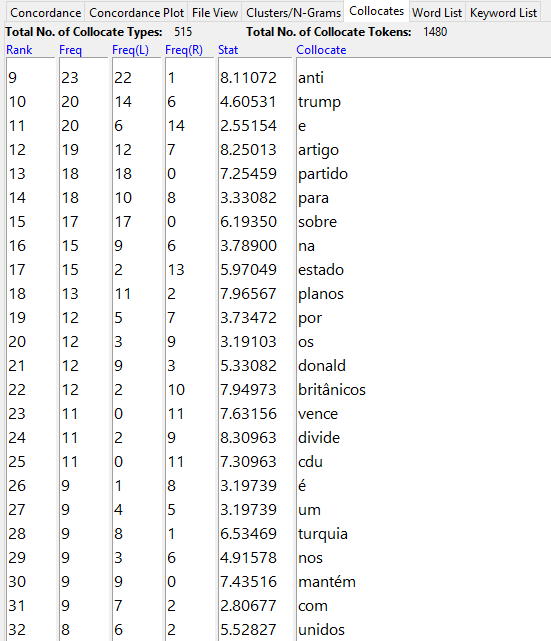The height and width of the screenshot is (641, 551).
Task: Switch to the Concordance tab
Action: [x=45, y=13]
